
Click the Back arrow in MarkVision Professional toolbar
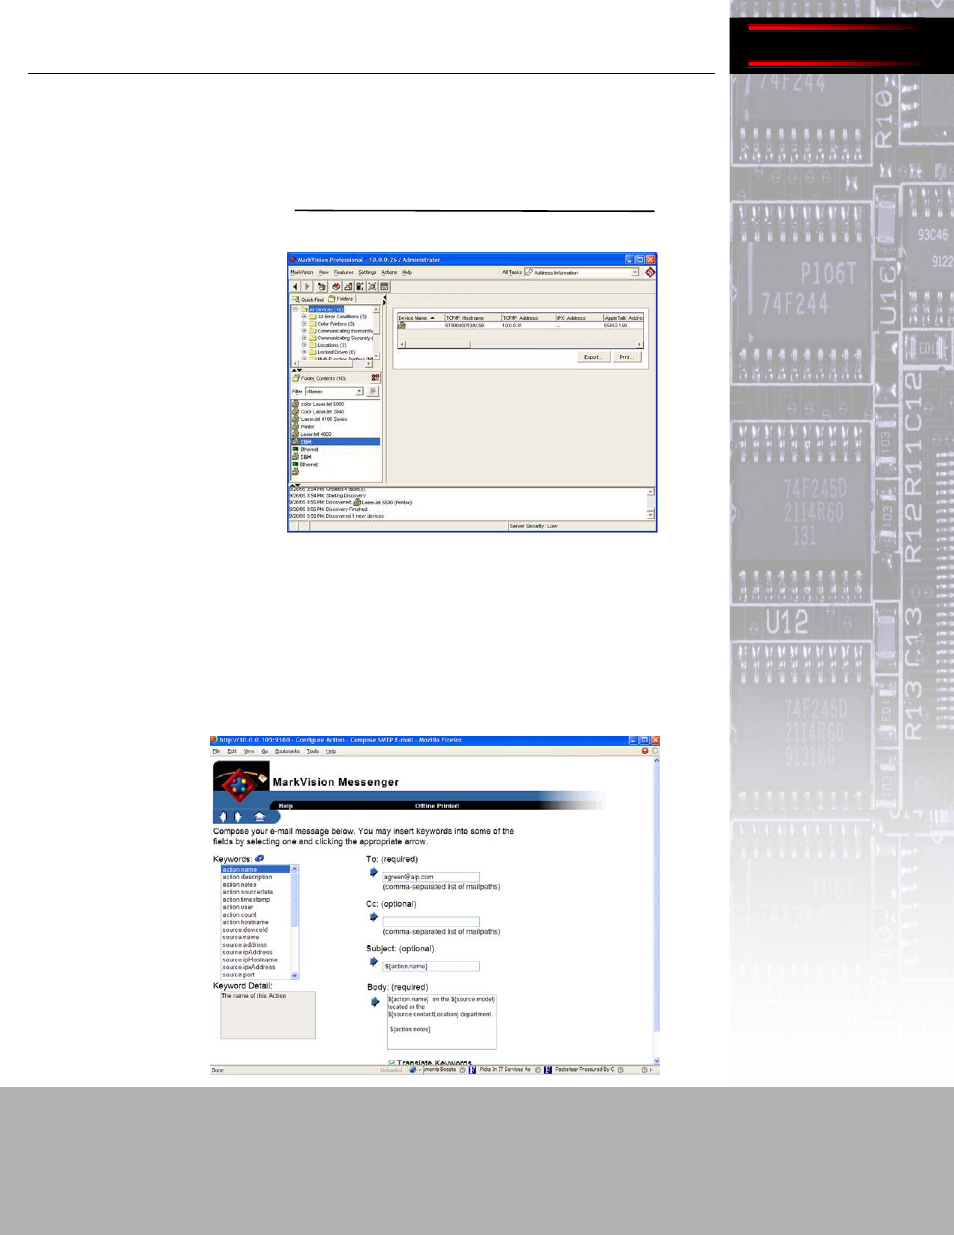click(x=295, y=286)
